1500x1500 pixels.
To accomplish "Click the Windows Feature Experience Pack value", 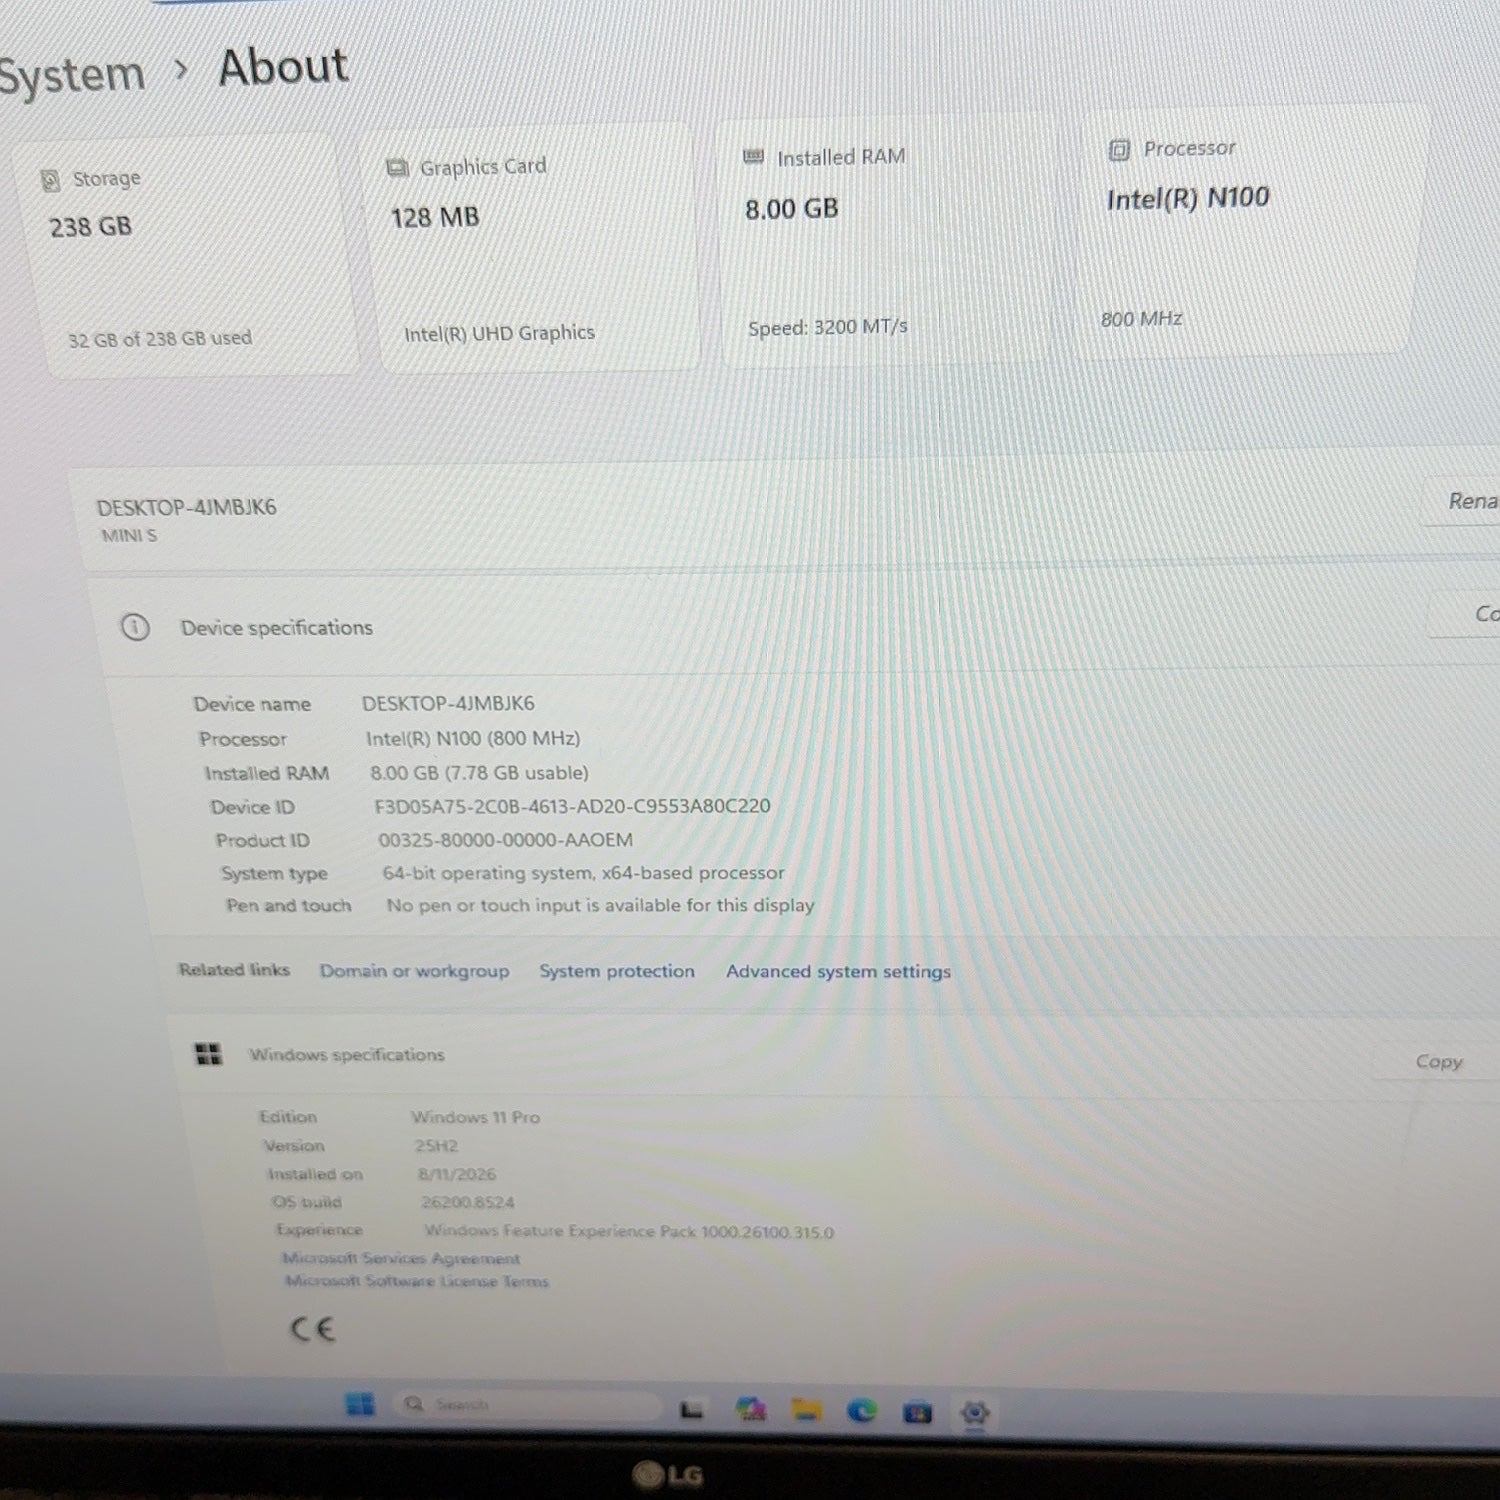I will coord(629,1231).
